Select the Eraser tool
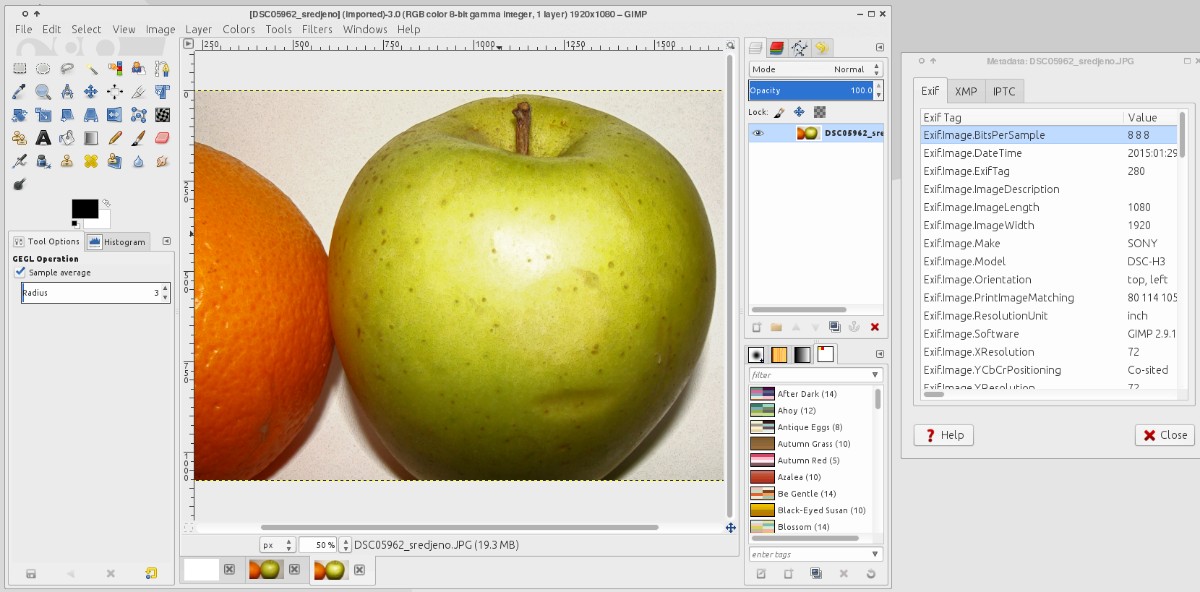Viewport: 1200px width, 592px height. pyautogui.click(x=163, y=138)
